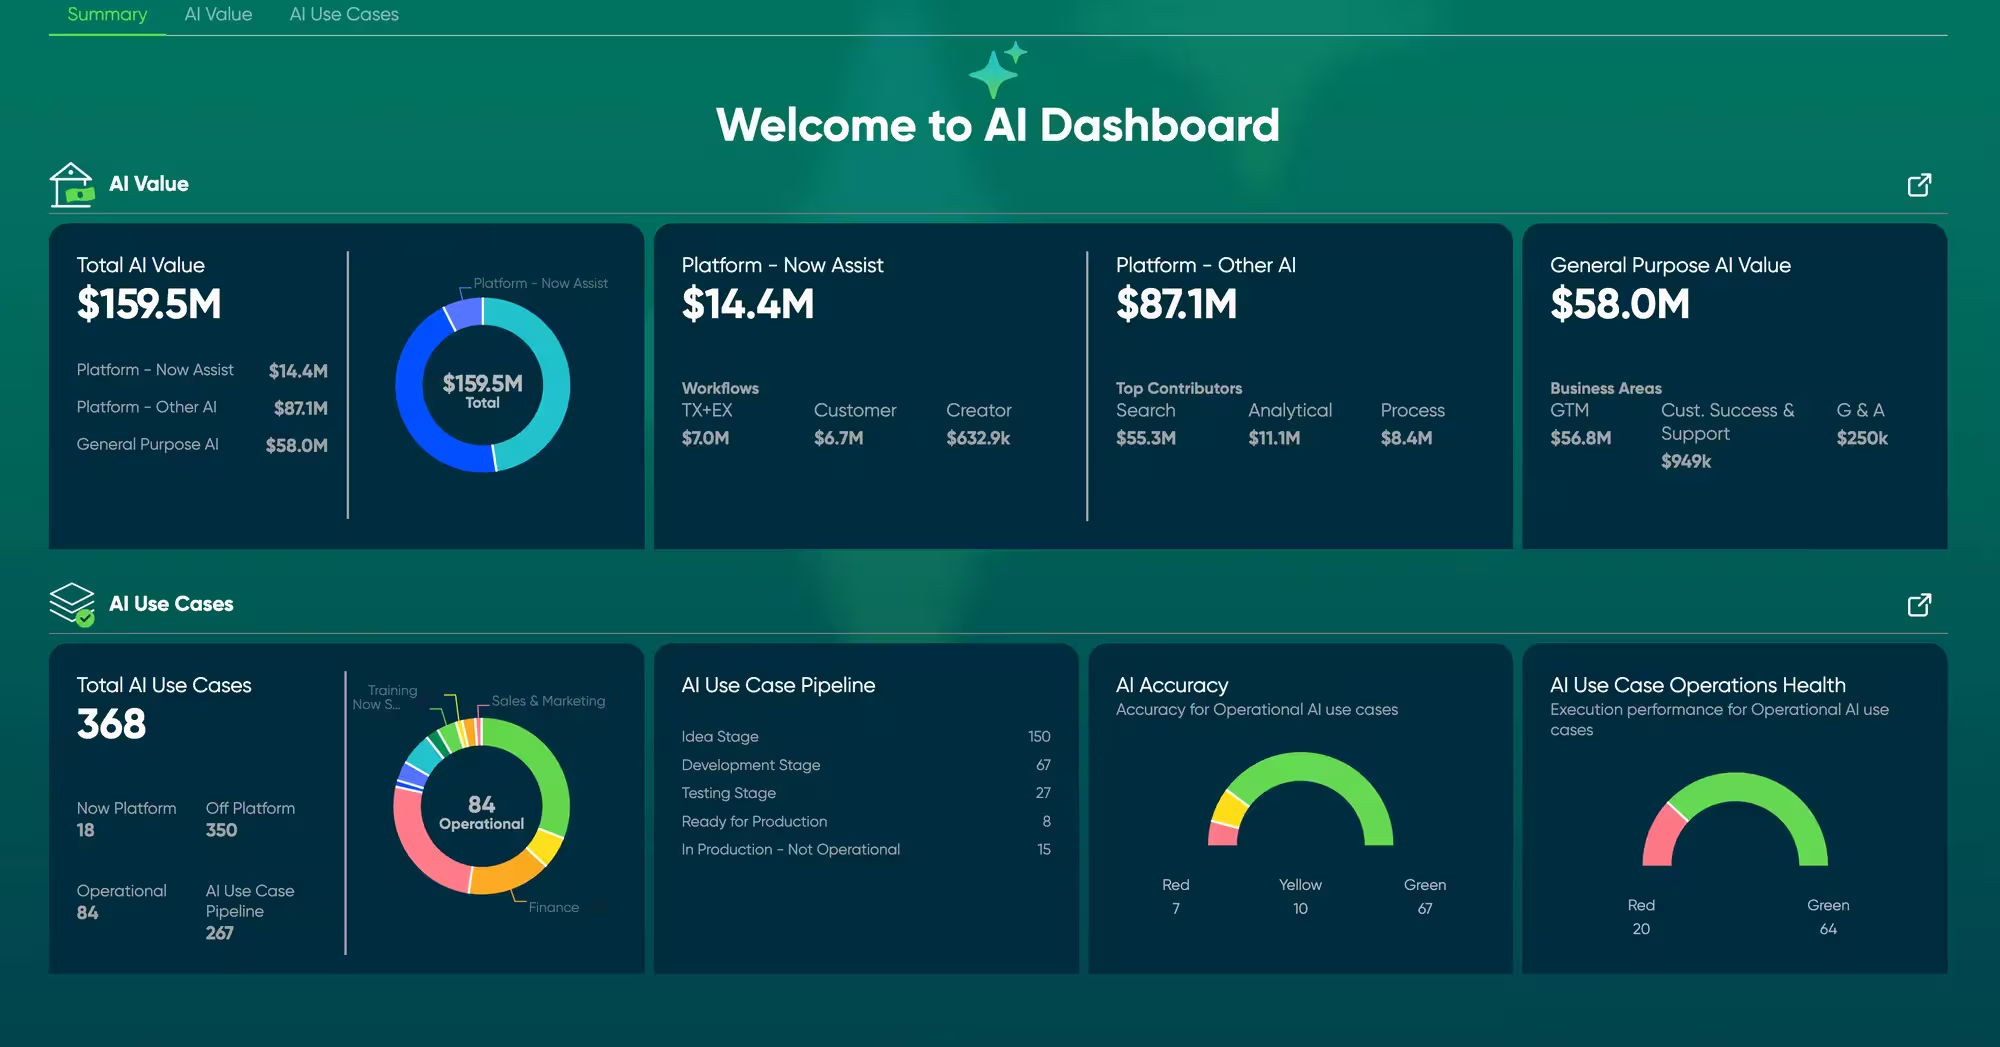
Task: Click the Total AI Use Cases count 368
Action: pyautogui.click(x=111, y=724)
